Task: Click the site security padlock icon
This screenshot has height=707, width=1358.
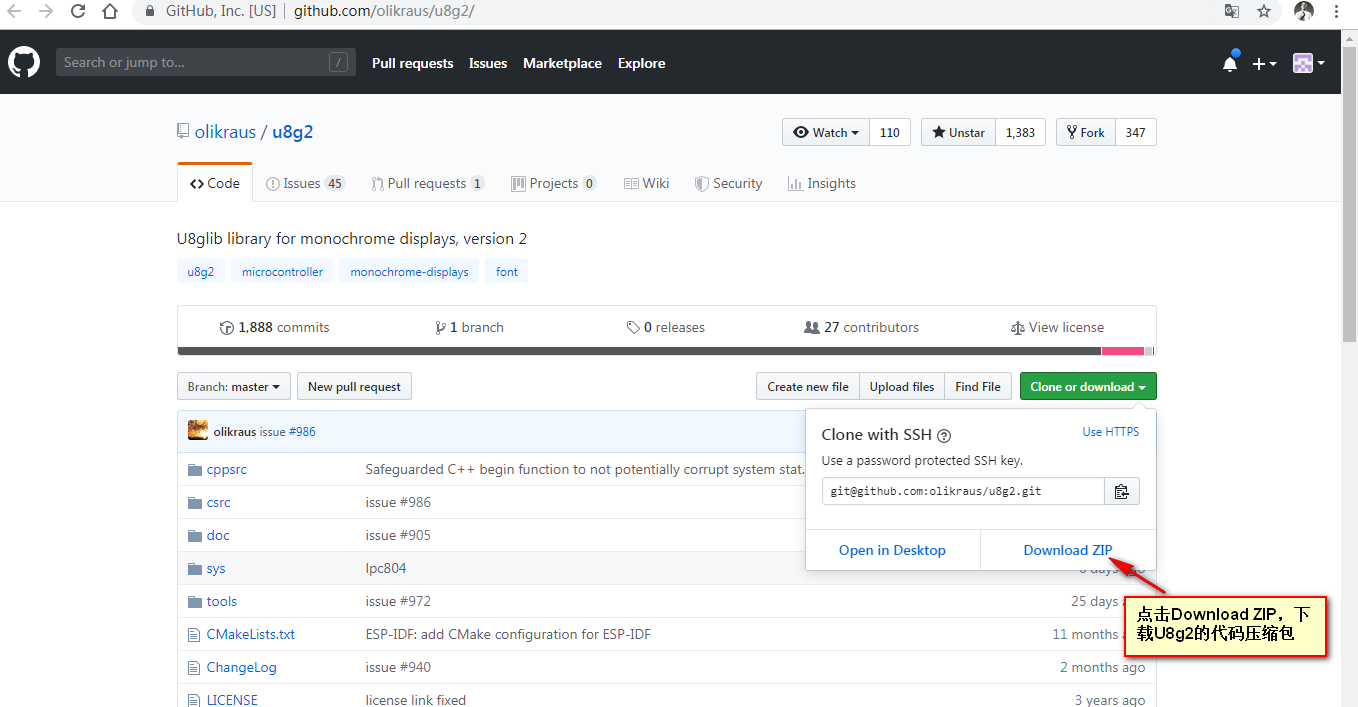Action: click(150, 12)
